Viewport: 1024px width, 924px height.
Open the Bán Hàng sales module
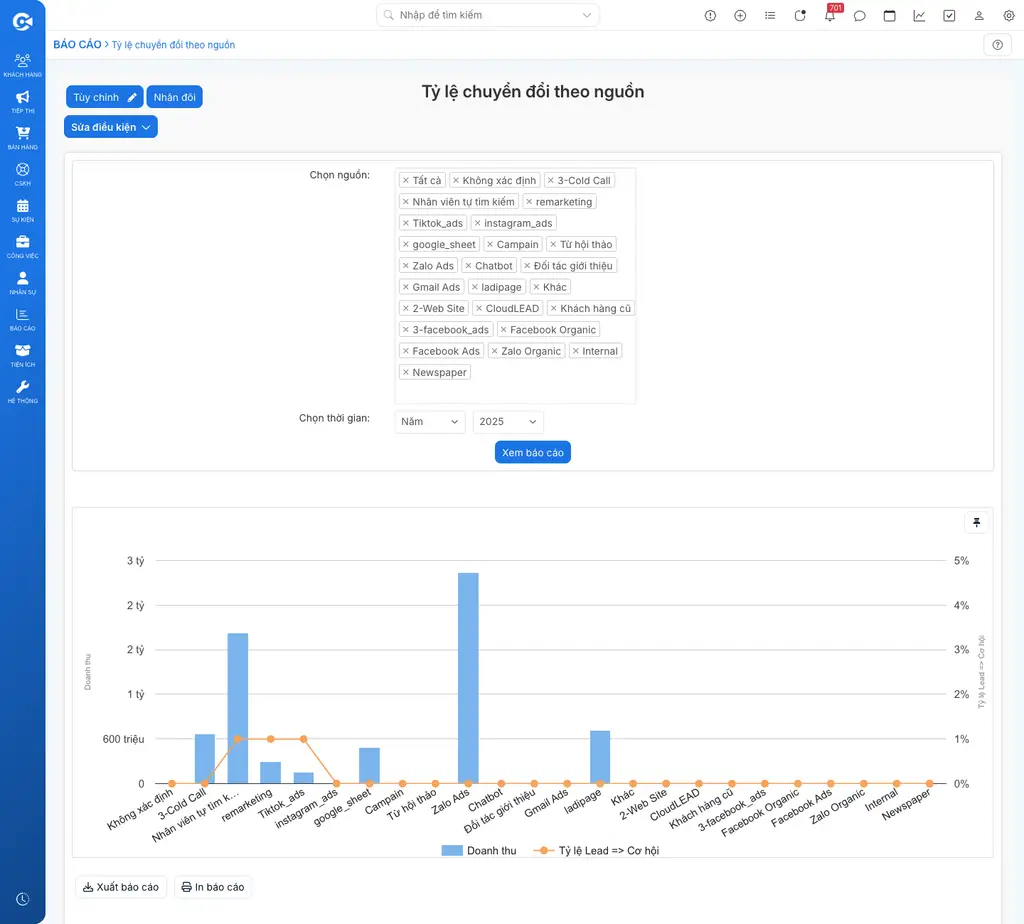22,138
